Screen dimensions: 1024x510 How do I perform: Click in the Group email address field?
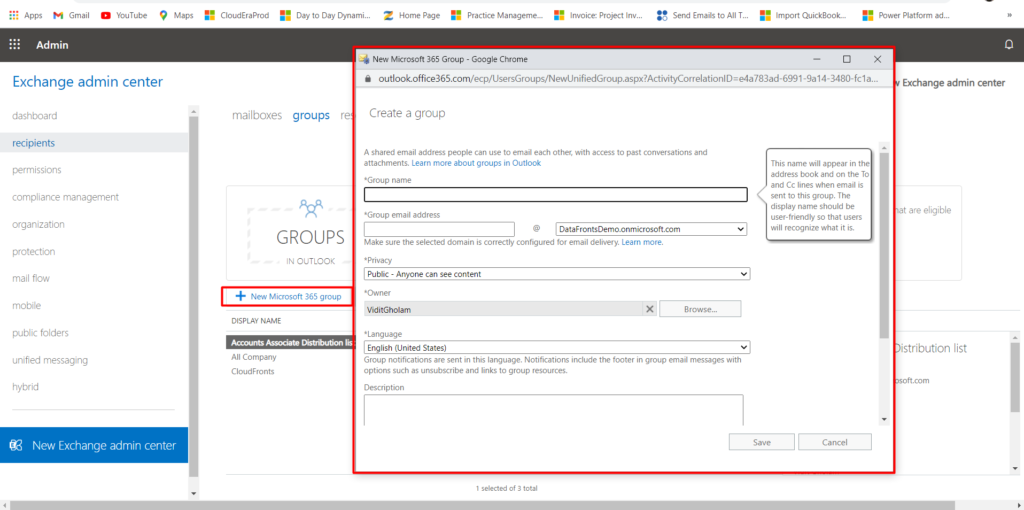[x=440, y=229]
